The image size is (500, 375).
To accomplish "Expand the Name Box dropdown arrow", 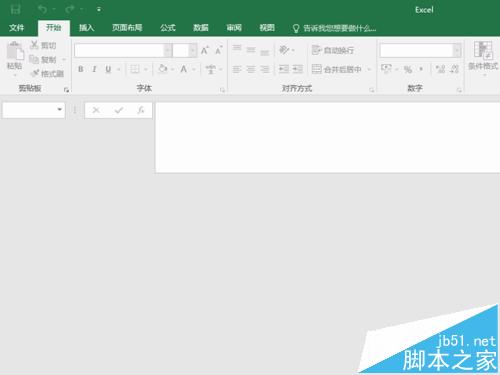I will [59, 109].
